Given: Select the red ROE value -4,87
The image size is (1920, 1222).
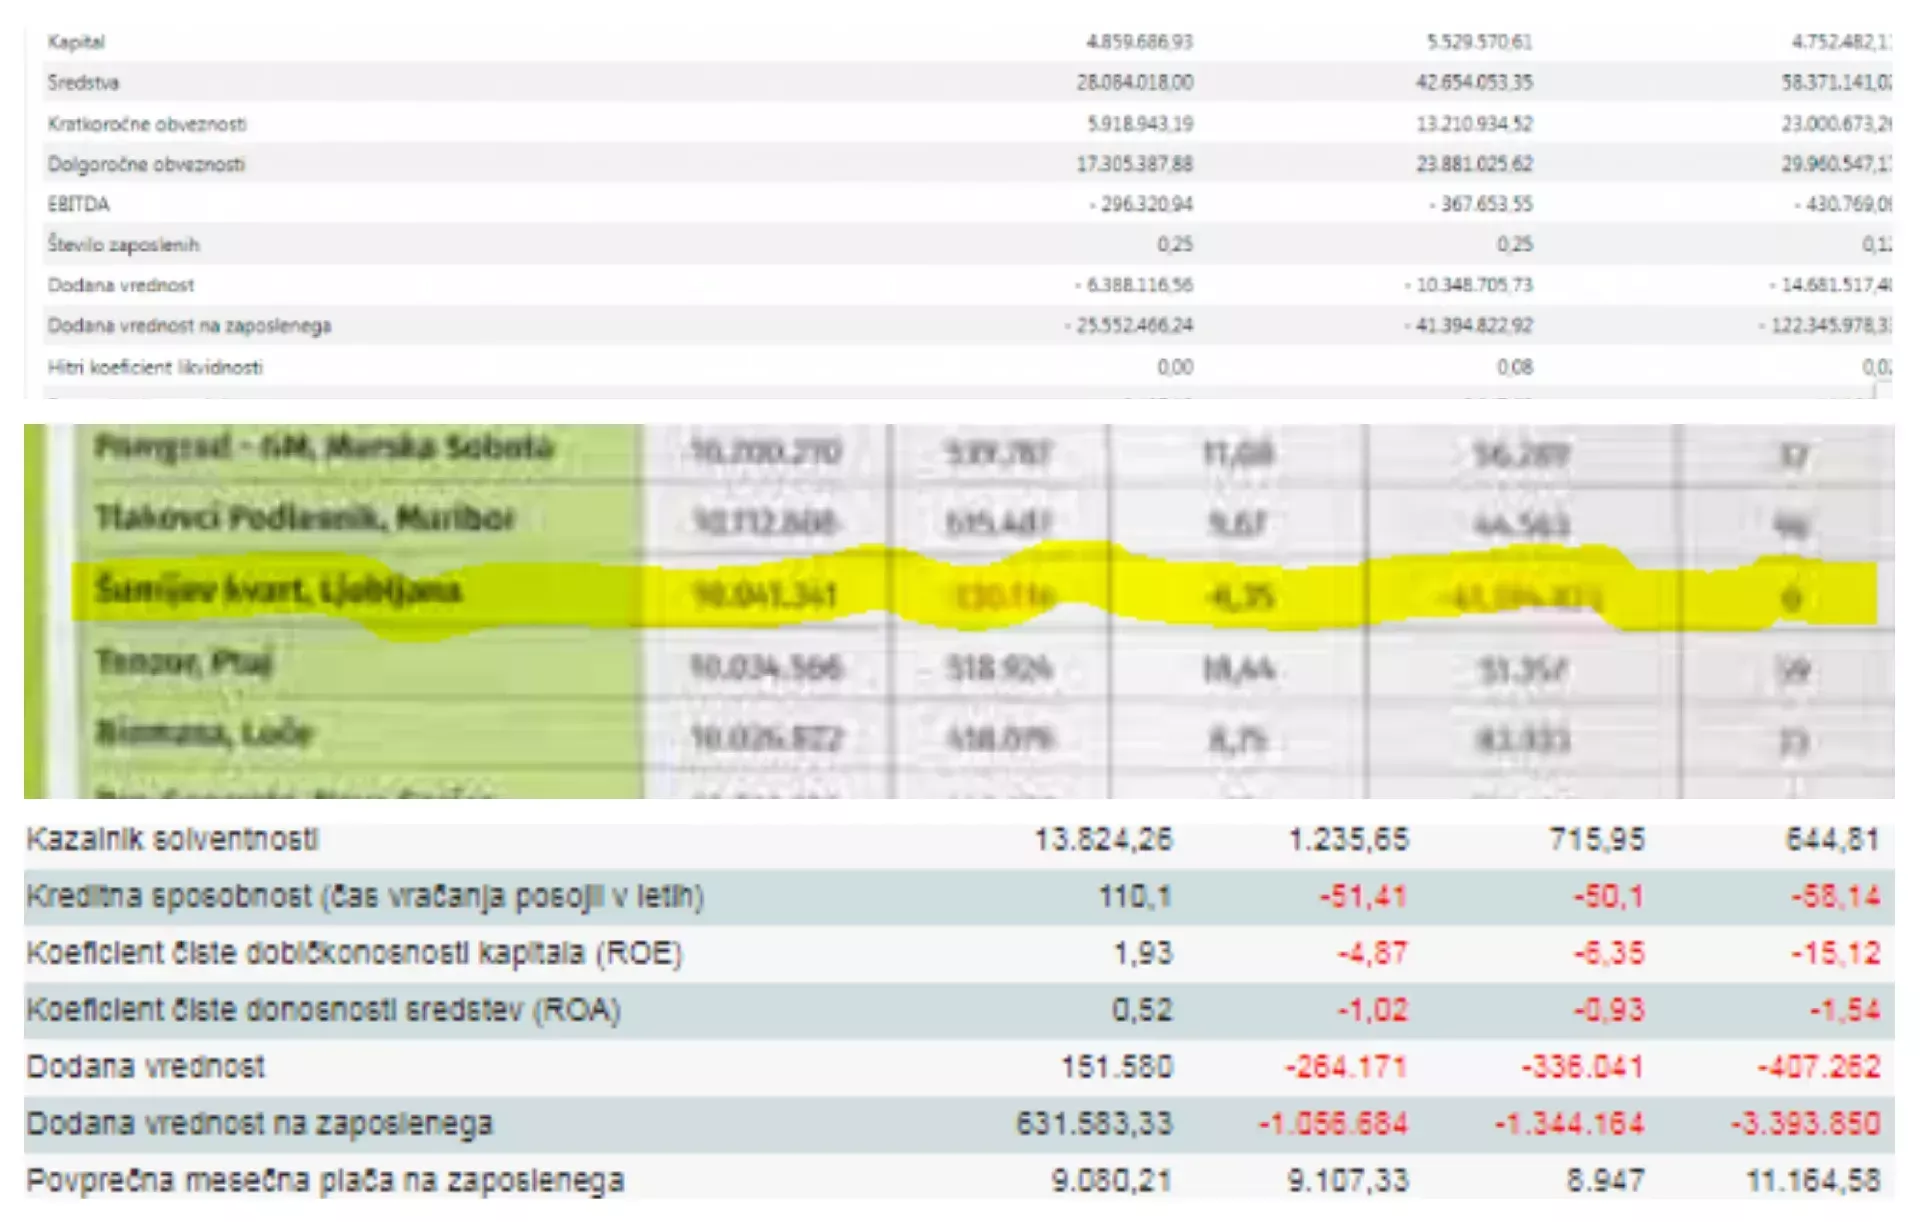Looking at the screenshot, I should click(1371, 953).
